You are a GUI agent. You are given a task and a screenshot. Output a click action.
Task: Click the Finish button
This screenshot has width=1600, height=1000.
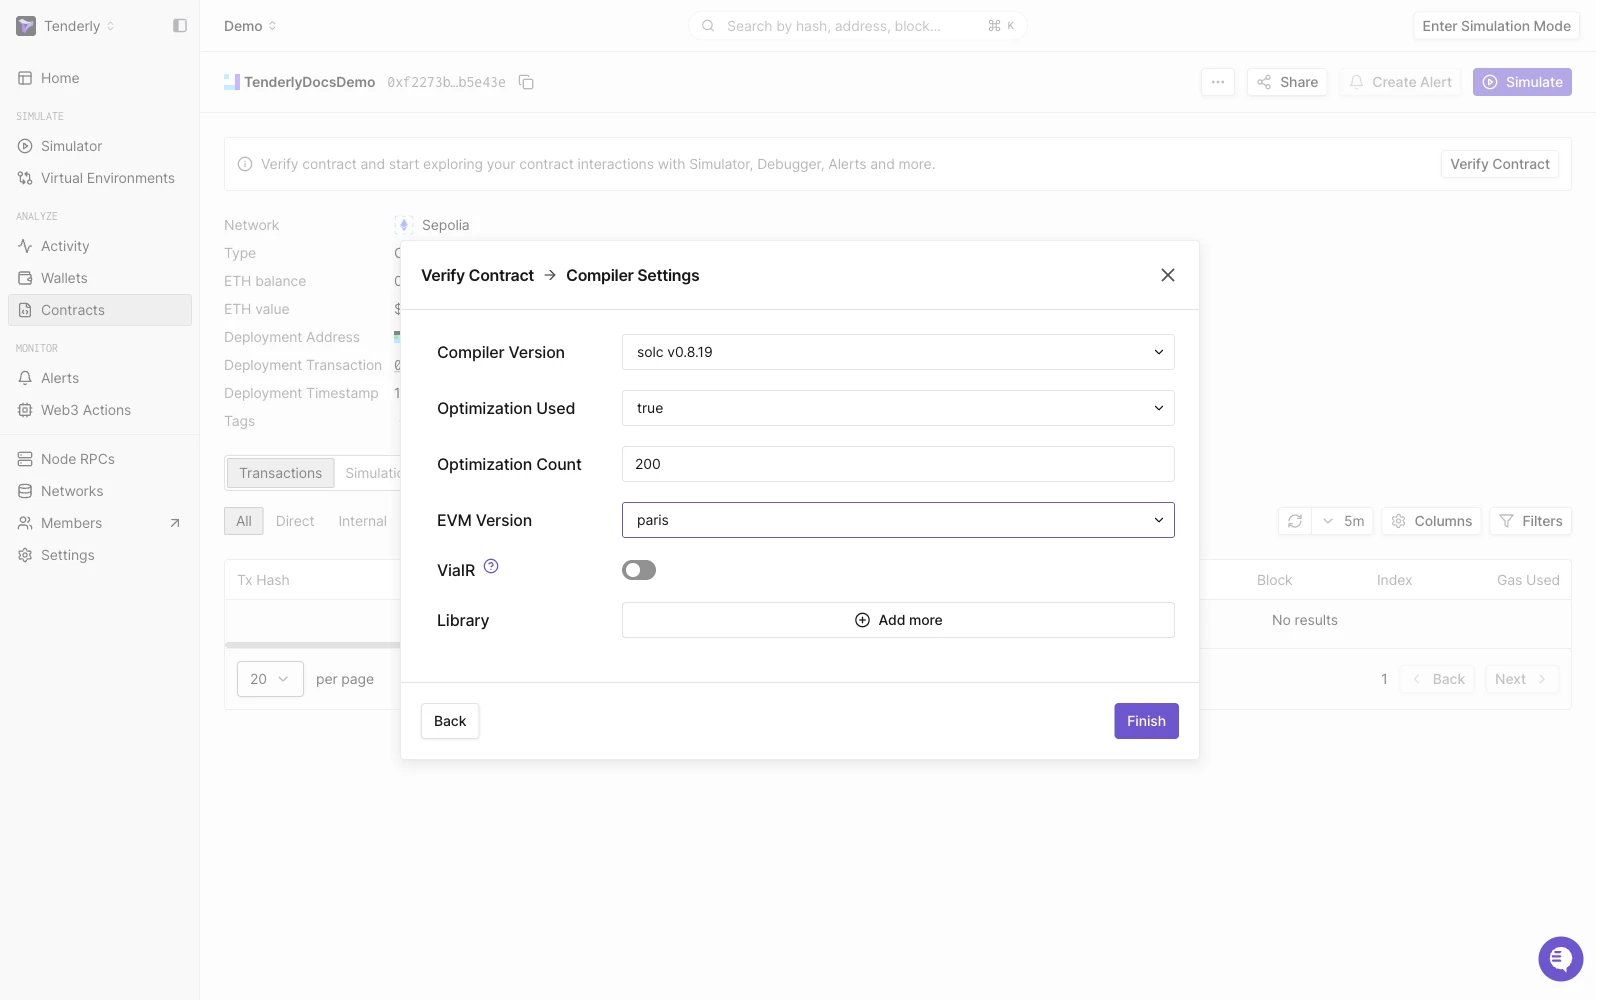(x=1146, y=721)
